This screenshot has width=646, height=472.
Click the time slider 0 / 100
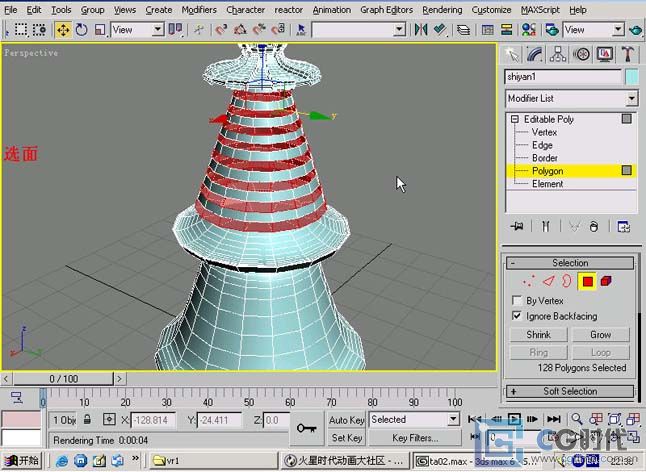(x=63, y=379)
